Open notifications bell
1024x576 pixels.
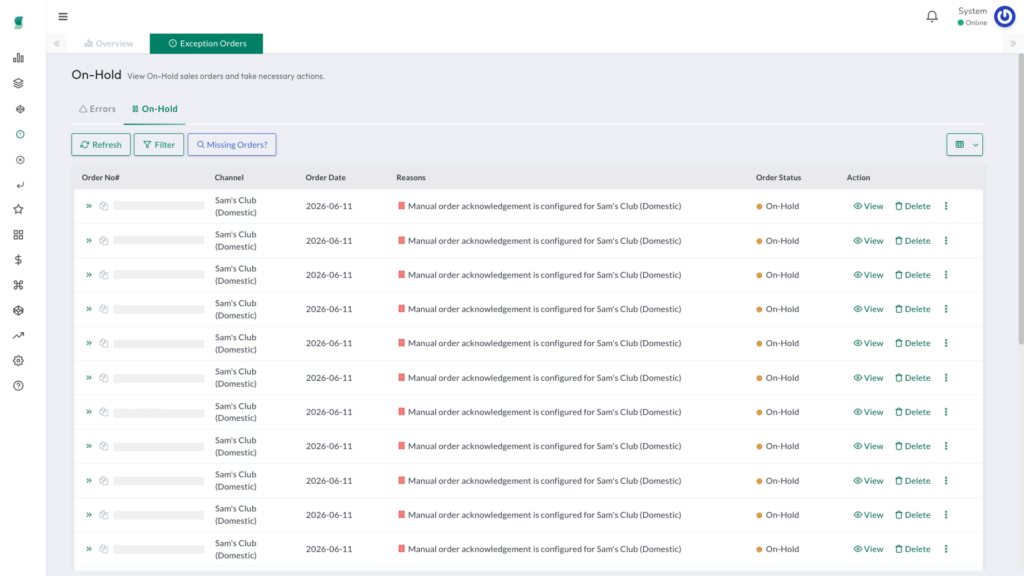(x=932, y=16)
